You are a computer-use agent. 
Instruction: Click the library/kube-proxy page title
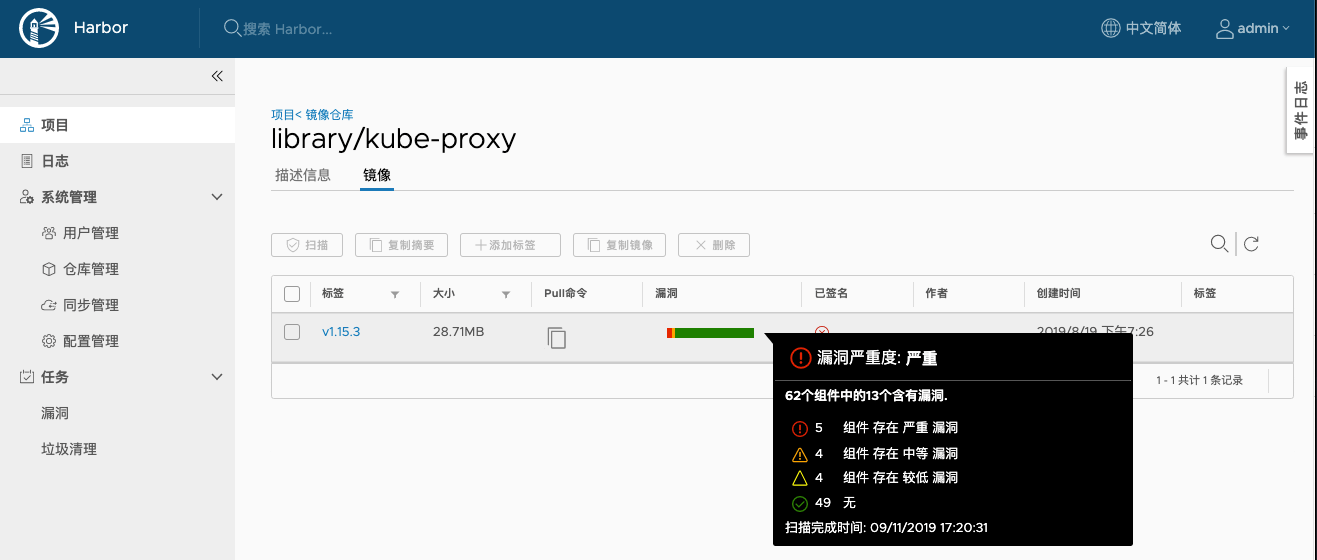394,139
